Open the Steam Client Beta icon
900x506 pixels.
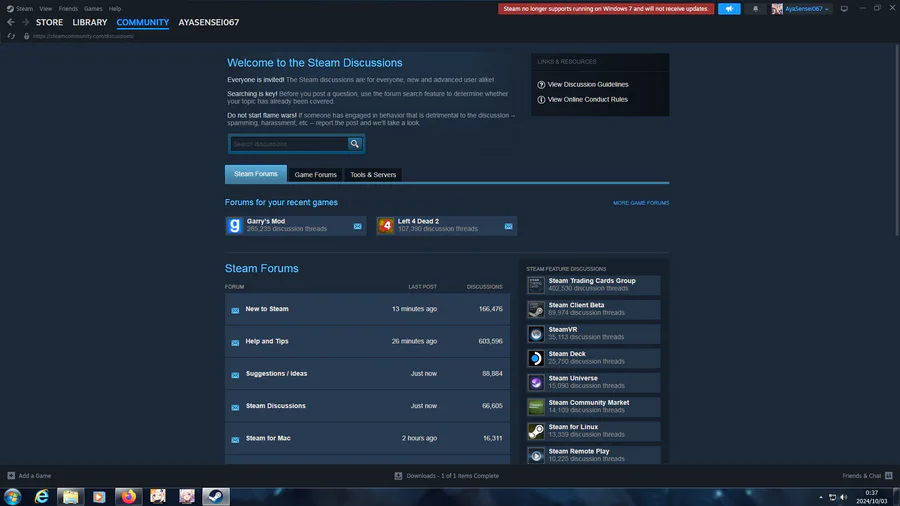[536, 309]
